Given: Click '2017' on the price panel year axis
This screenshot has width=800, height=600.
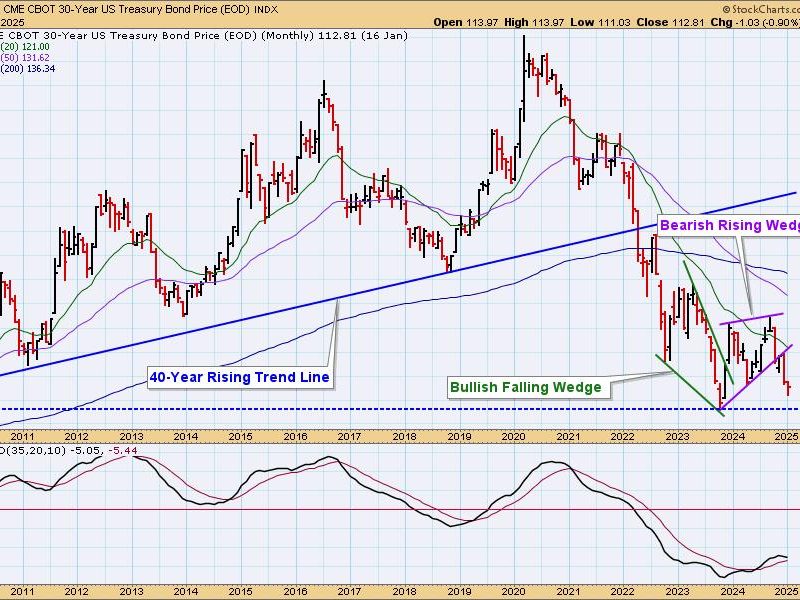Looking at the screenshot, I should pyautogui.click(x=349, y=437).
